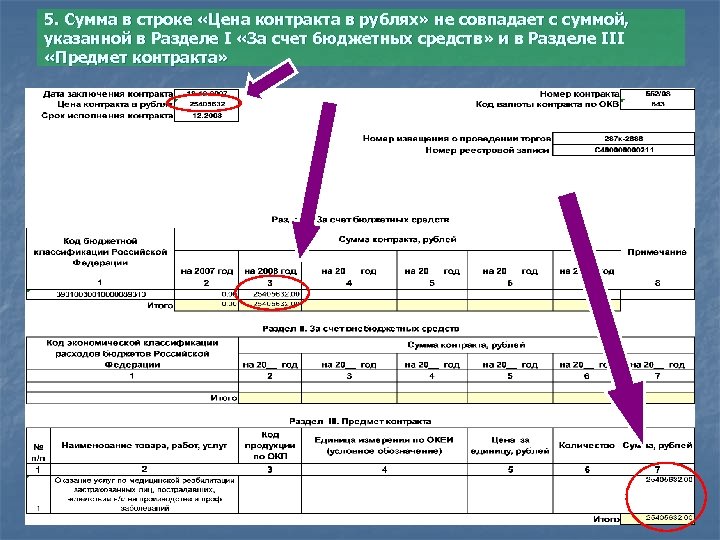The image size is (720, 540).
Task: Click the Section III "Итого" total value cell
Action: 657,518
